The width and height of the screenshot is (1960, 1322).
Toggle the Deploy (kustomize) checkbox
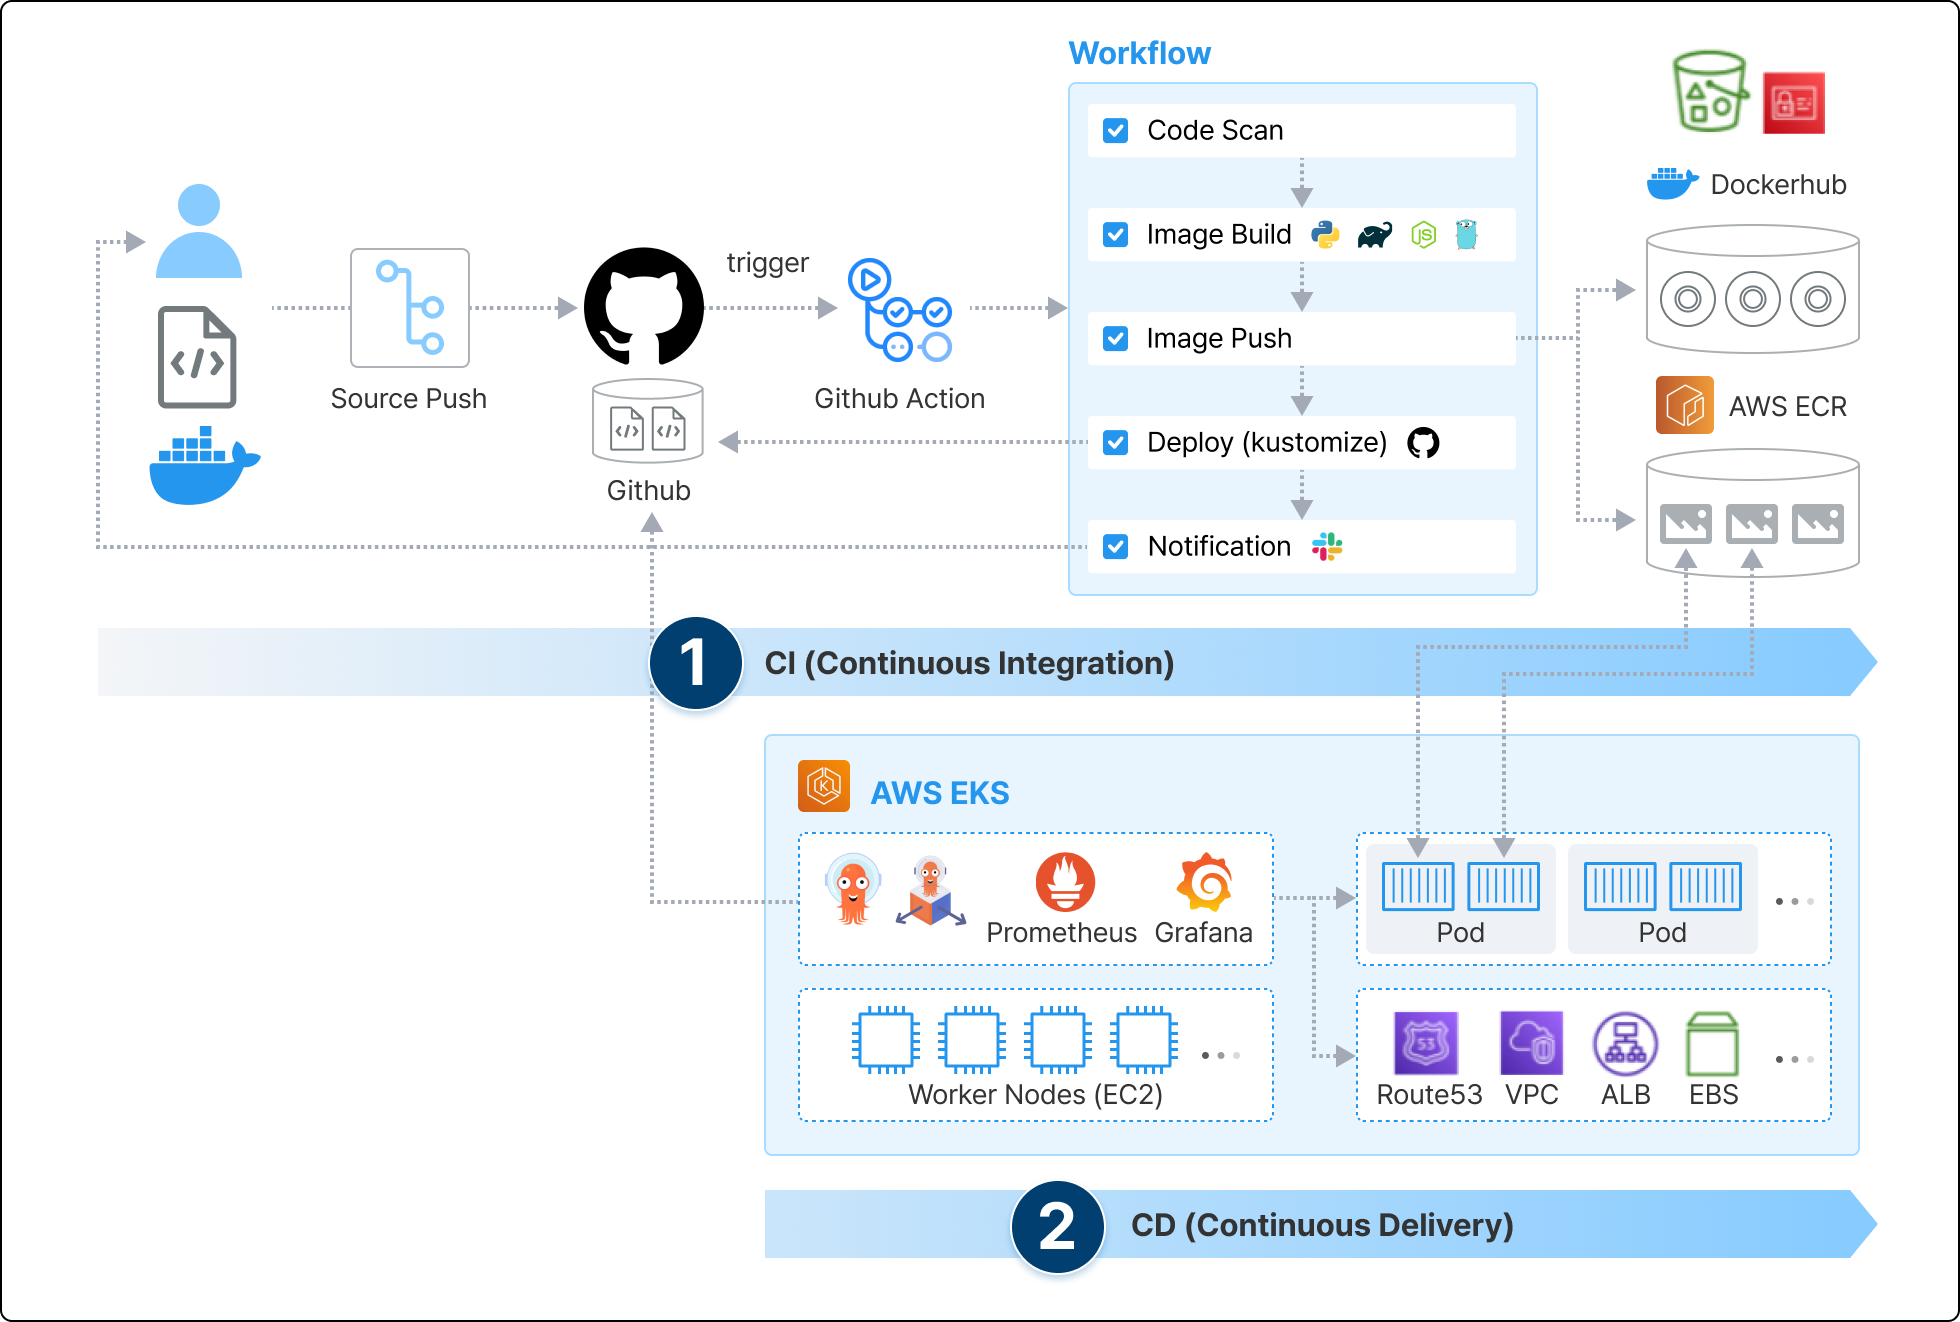tap(1116, 443)
